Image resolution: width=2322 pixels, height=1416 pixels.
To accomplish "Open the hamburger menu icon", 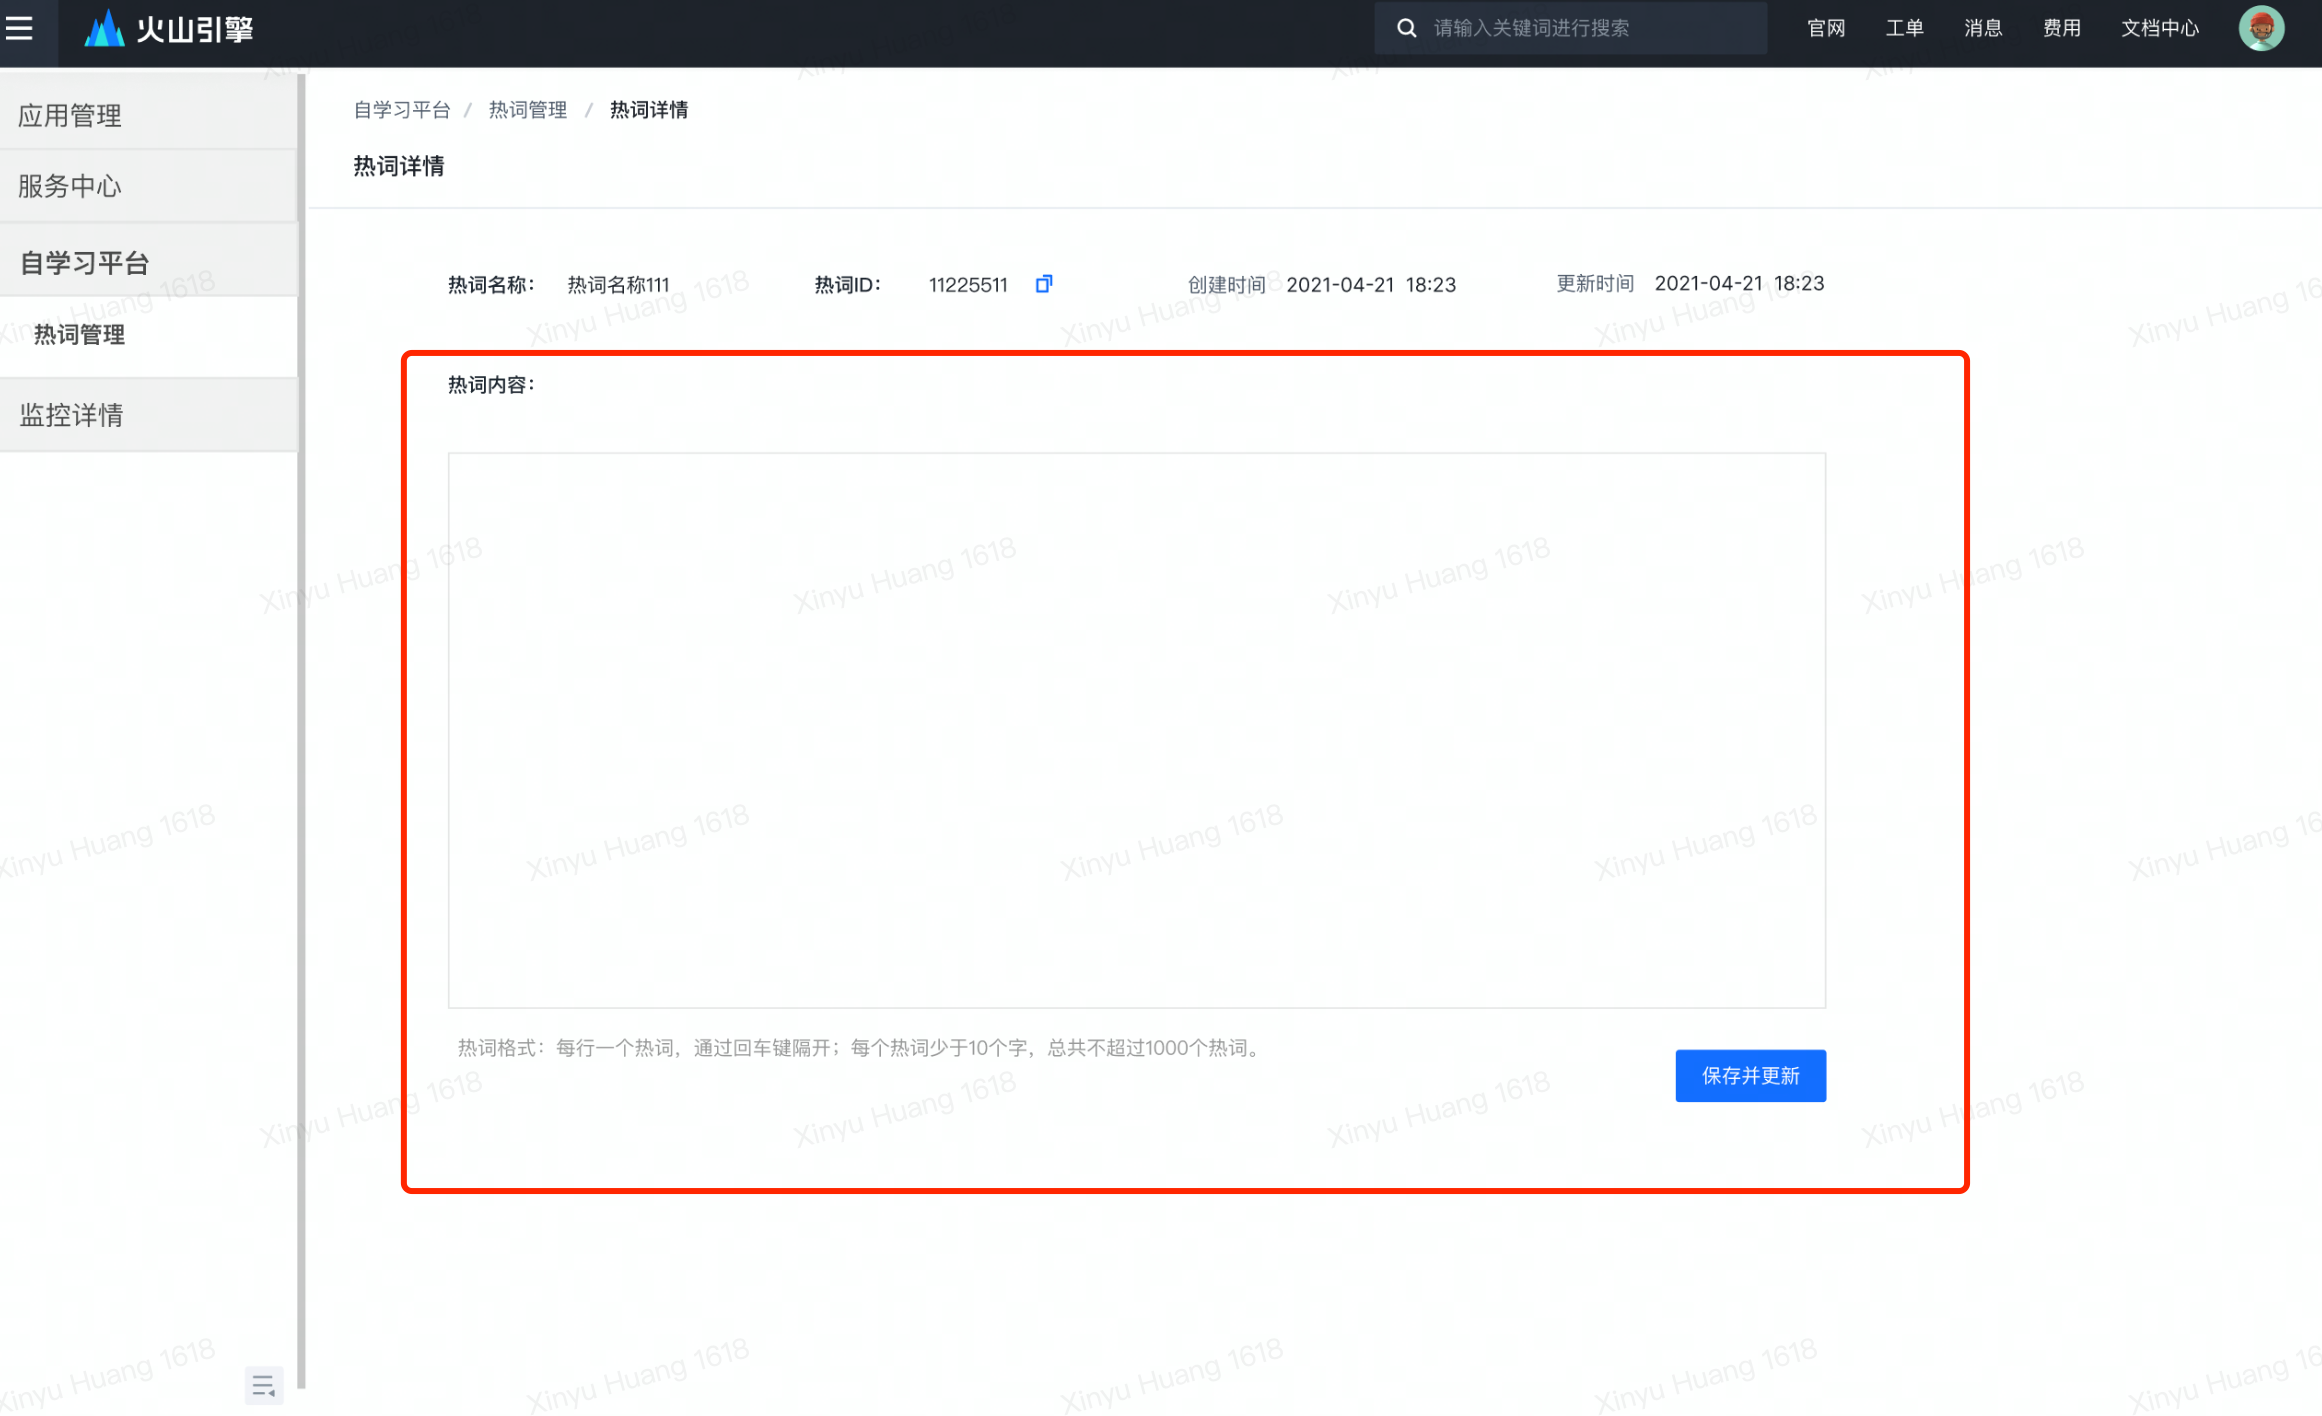I will tap(19, 28).
